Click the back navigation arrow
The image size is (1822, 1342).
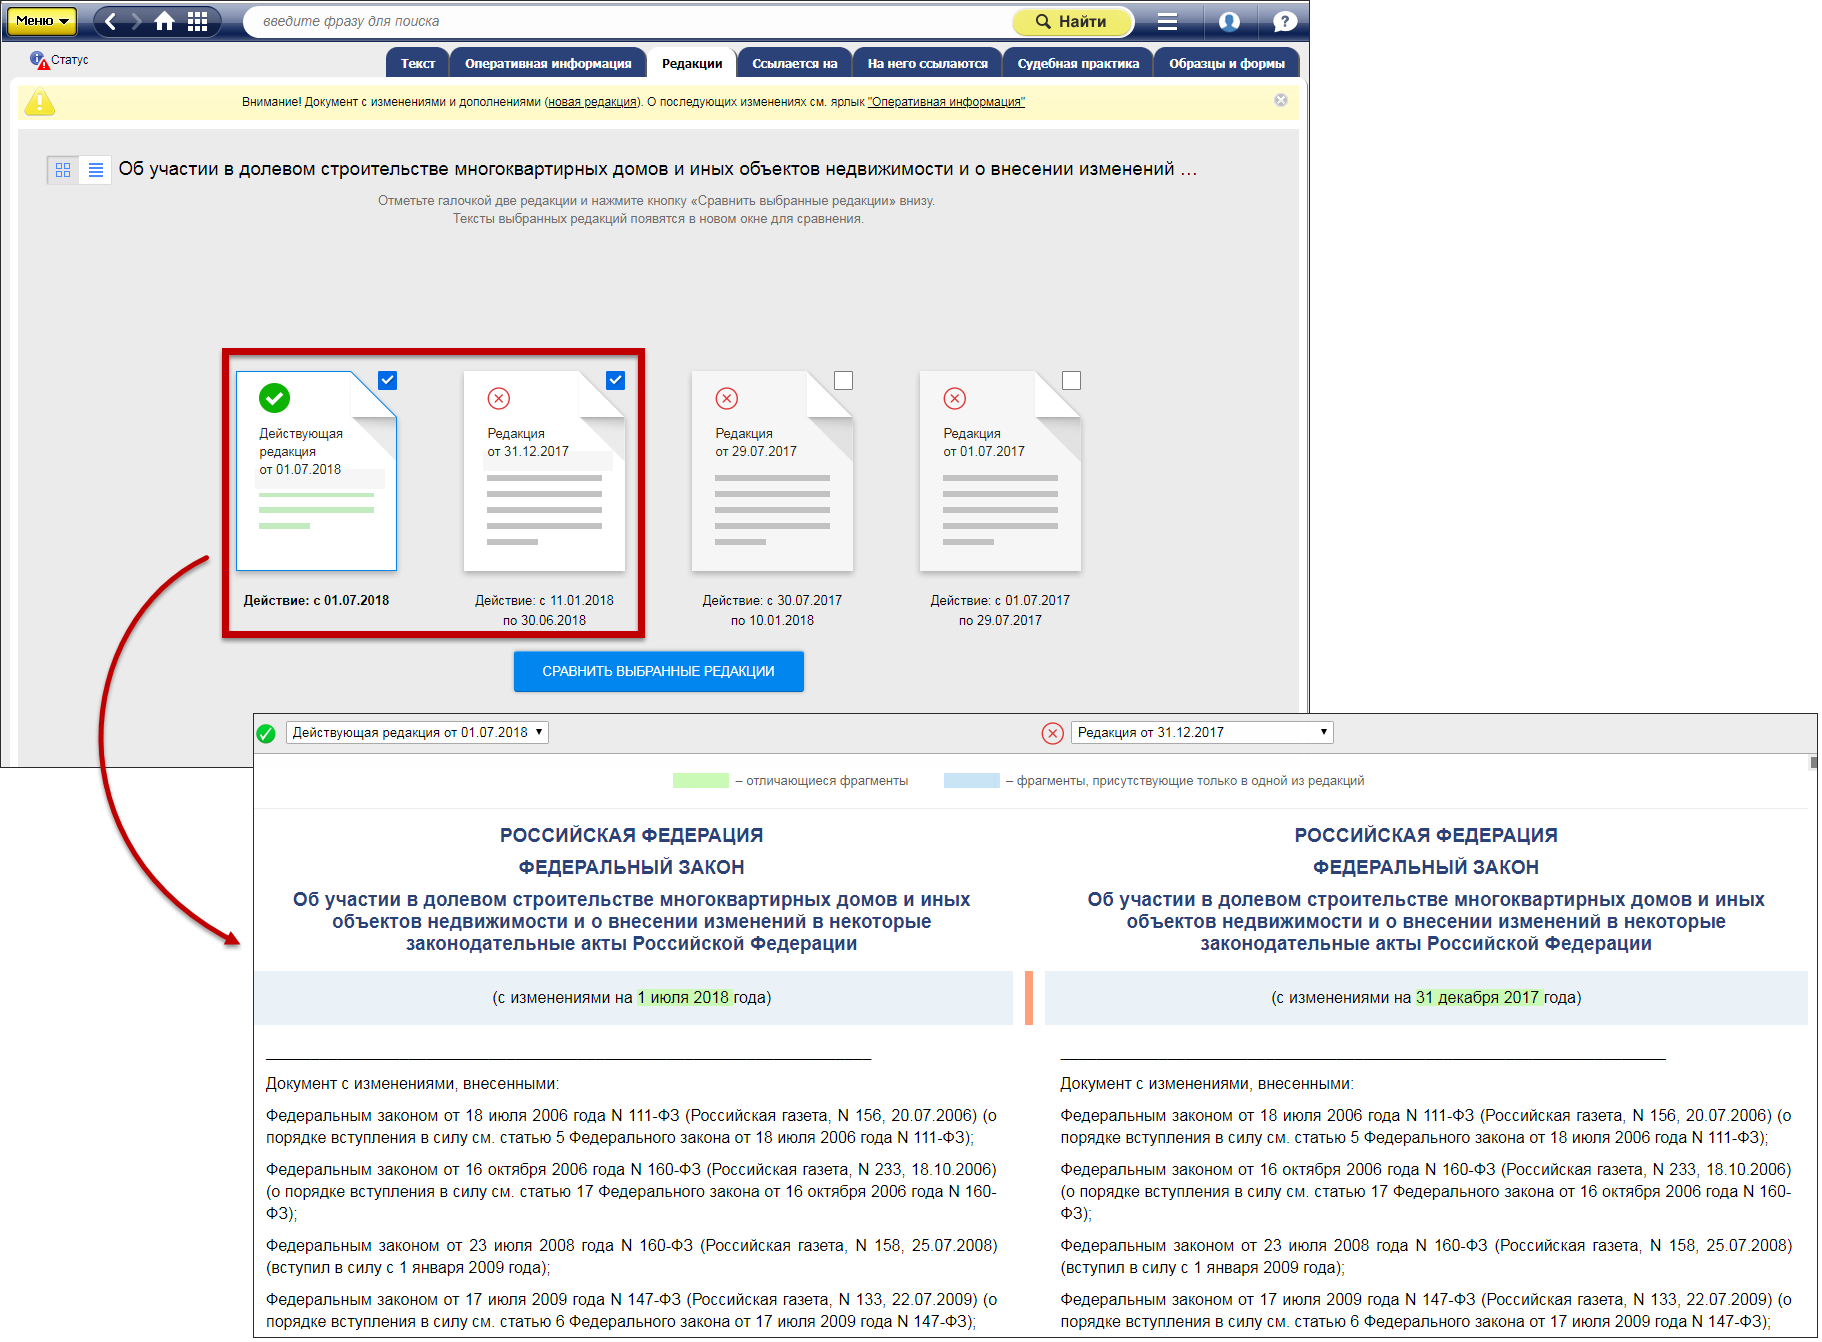click(x=111, y=21)
